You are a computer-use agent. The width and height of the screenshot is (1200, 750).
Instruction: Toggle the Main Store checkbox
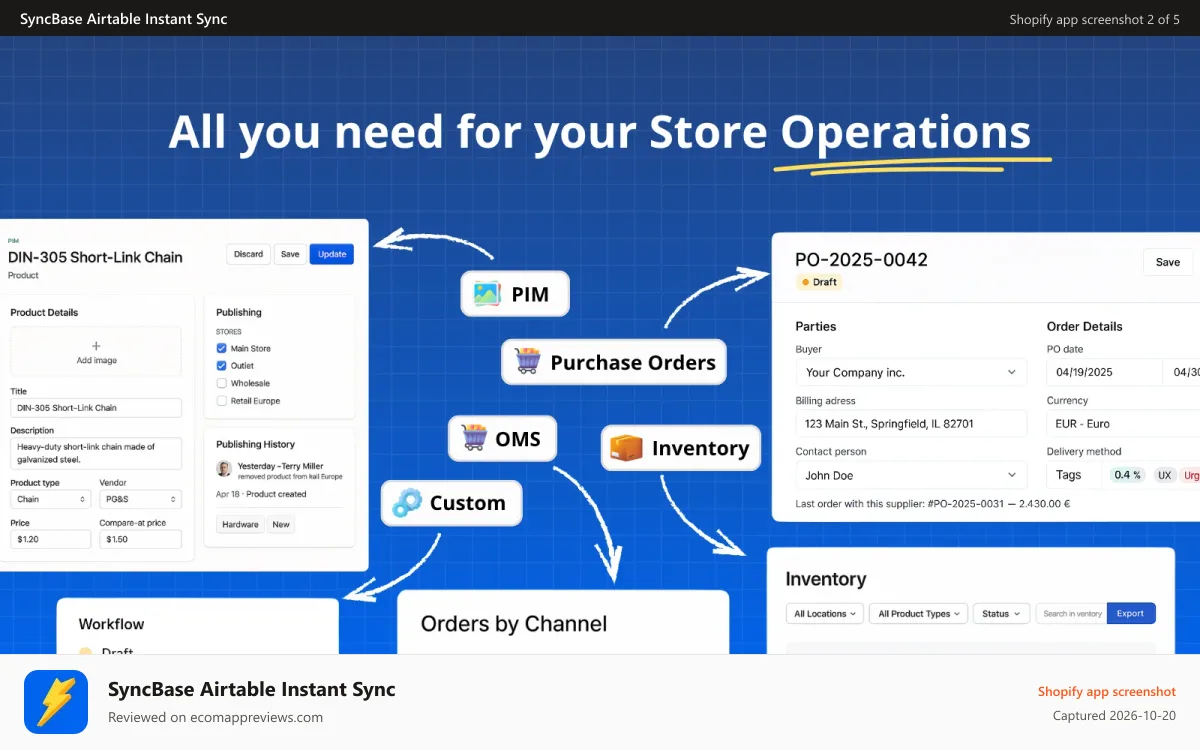pos(222,348)
